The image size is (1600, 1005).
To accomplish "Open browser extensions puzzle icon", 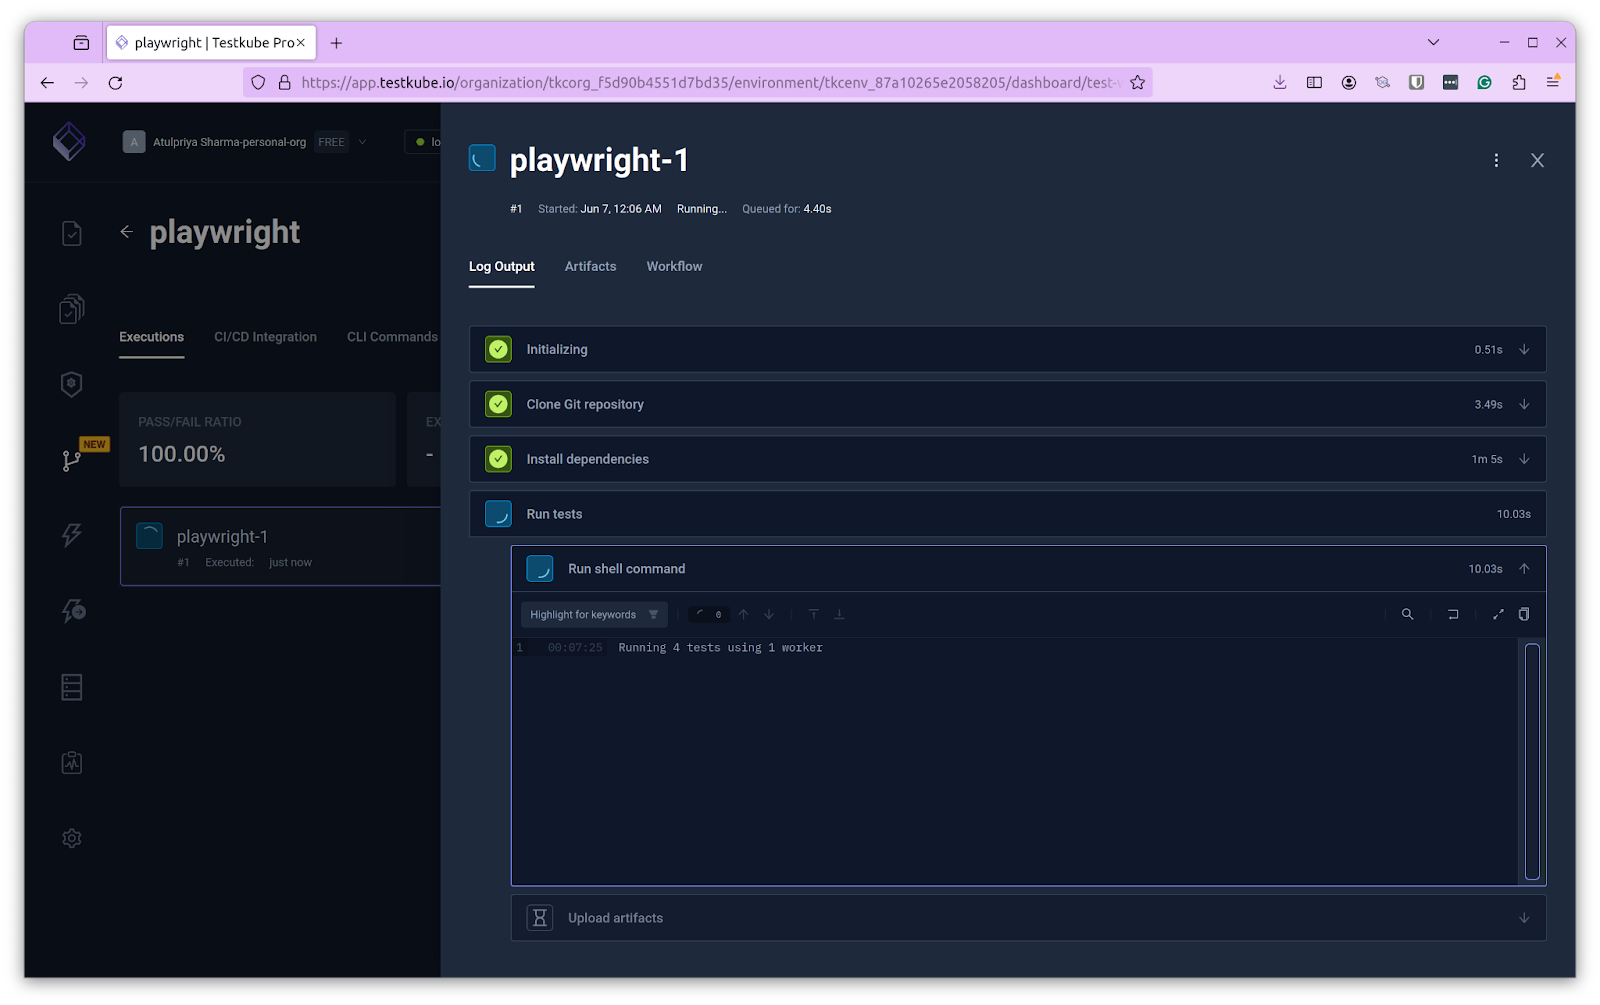I will (1519, 83).
